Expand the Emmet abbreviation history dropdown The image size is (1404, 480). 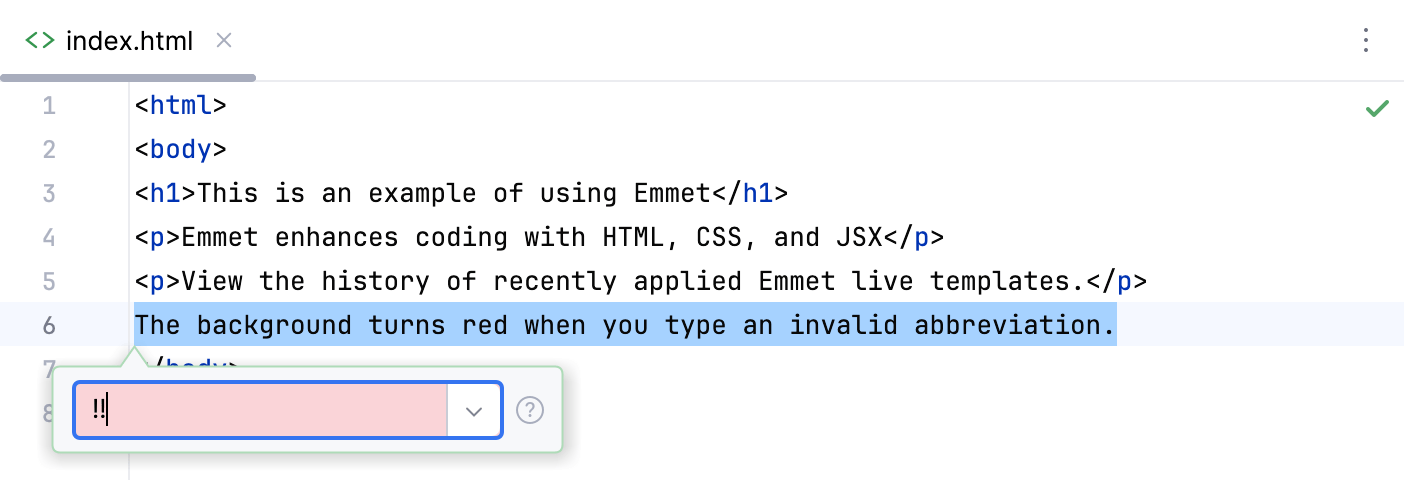474,410
